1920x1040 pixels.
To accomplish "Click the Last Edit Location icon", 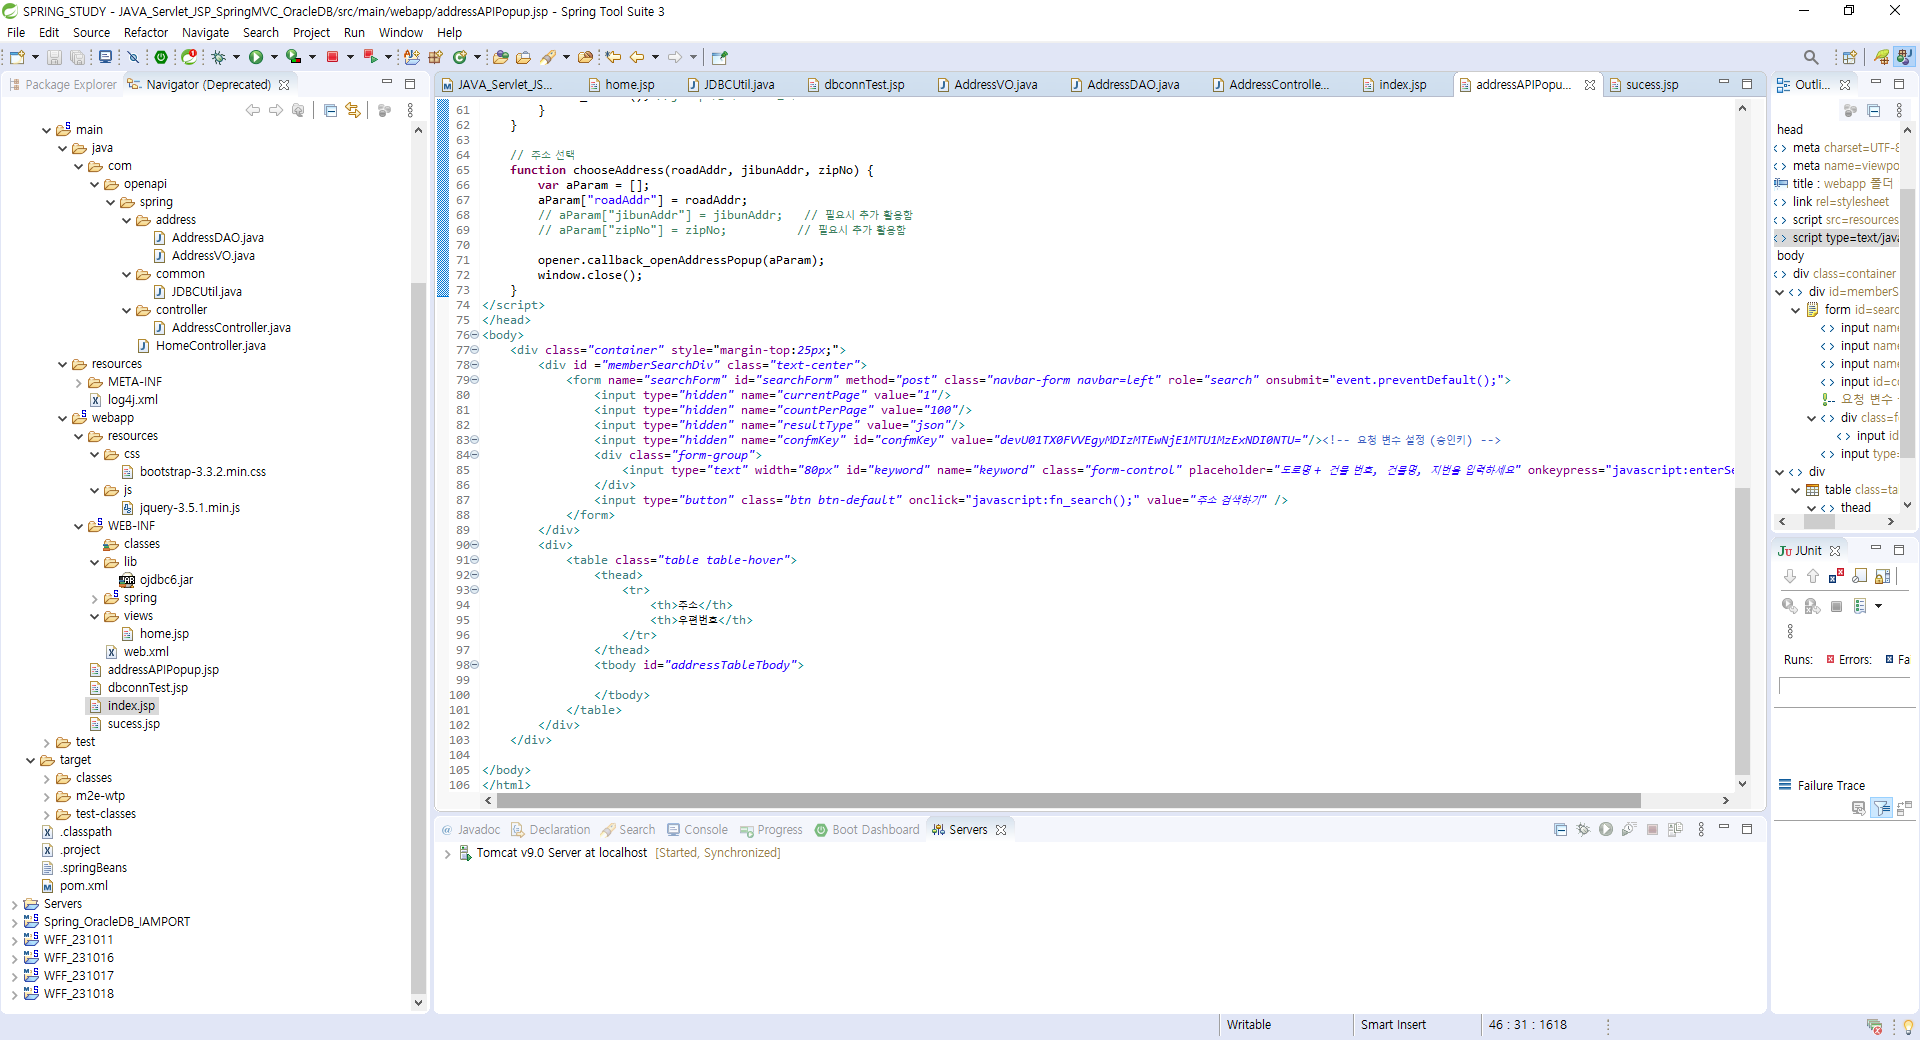I will tap(613, 57).
